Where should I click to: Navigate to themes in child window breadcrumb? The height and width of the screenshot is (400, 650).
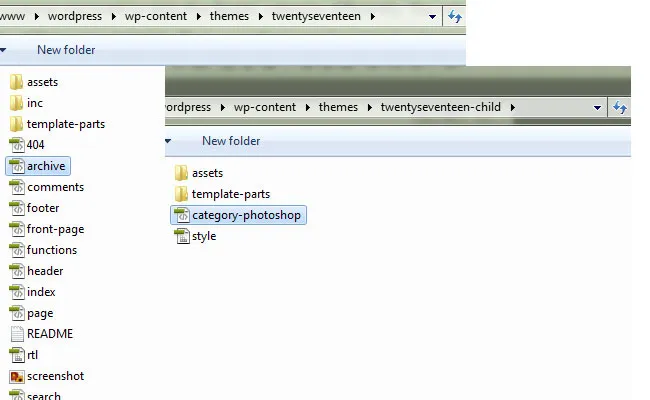pyautogui.click(x=341, y=108)
